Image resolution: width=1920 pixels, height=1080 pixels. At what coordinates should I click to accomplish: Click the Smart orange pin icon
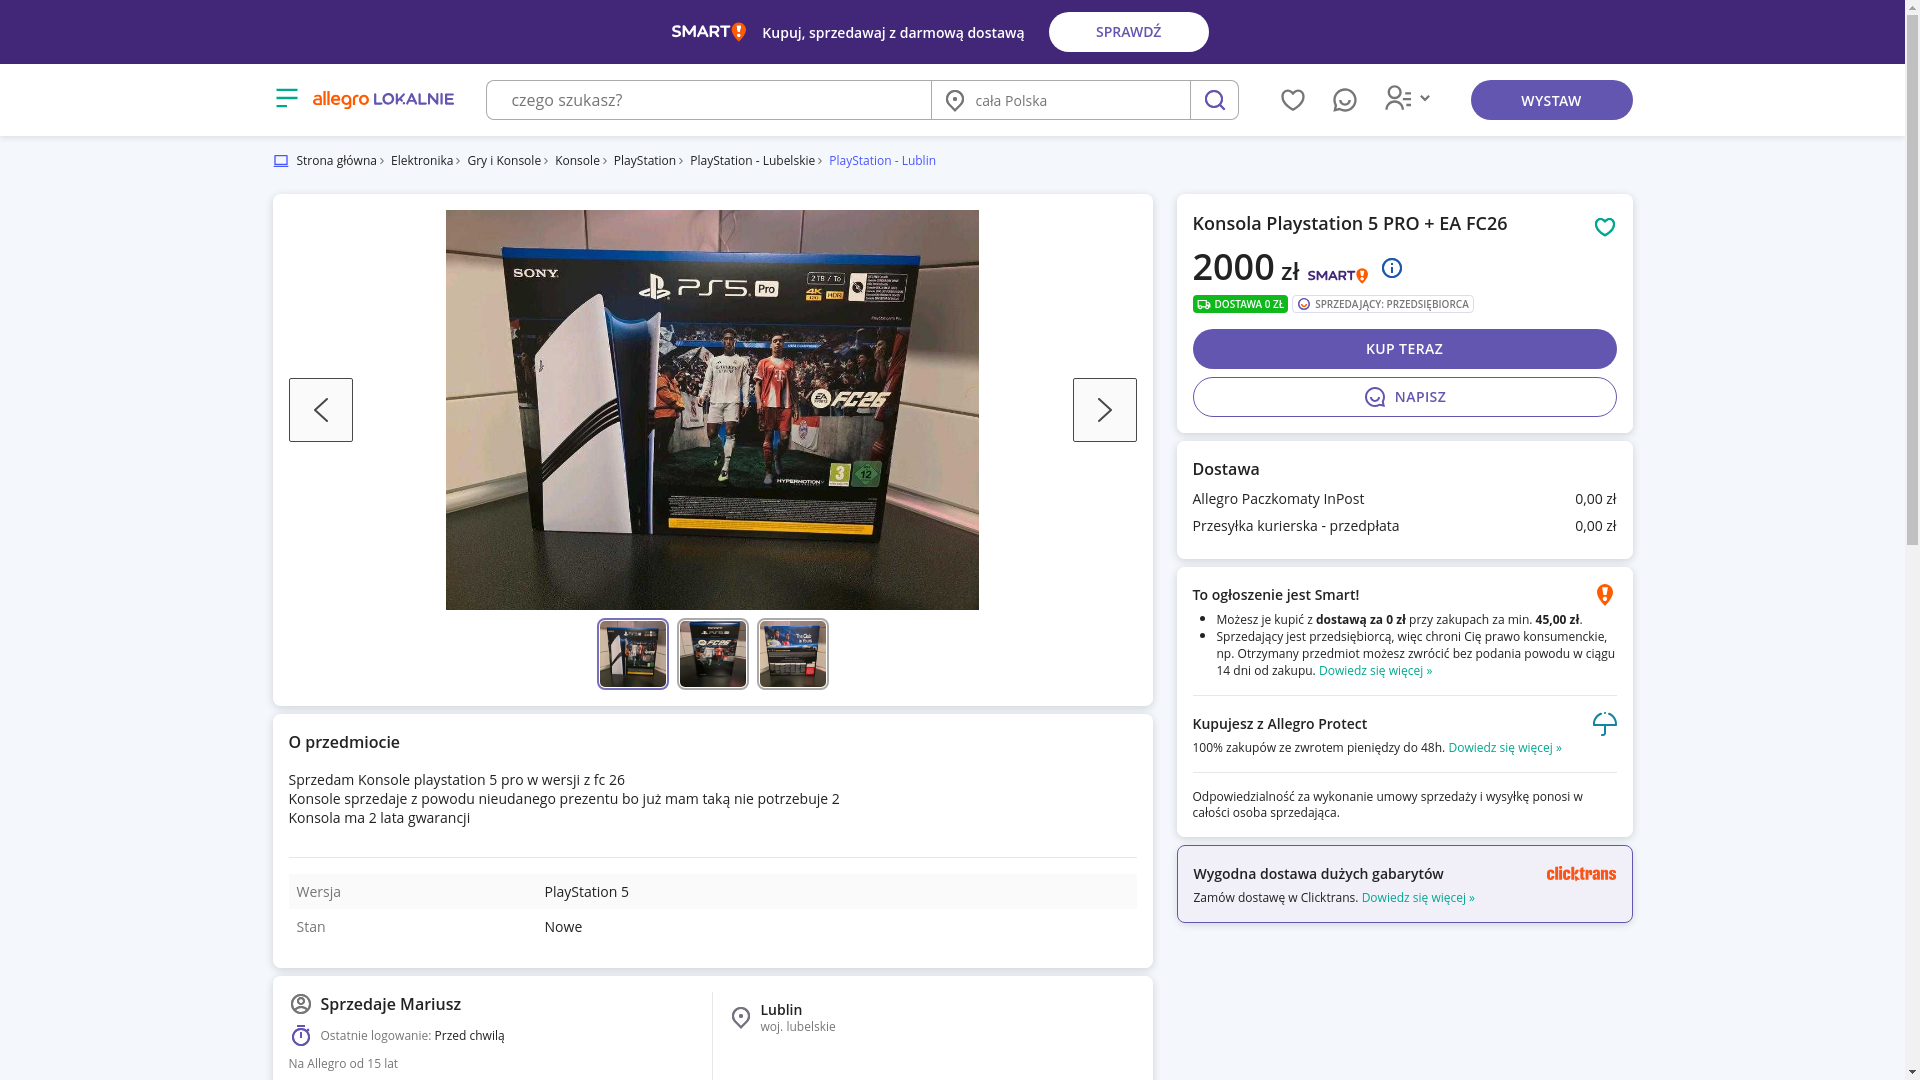[x=1604, y=595]
